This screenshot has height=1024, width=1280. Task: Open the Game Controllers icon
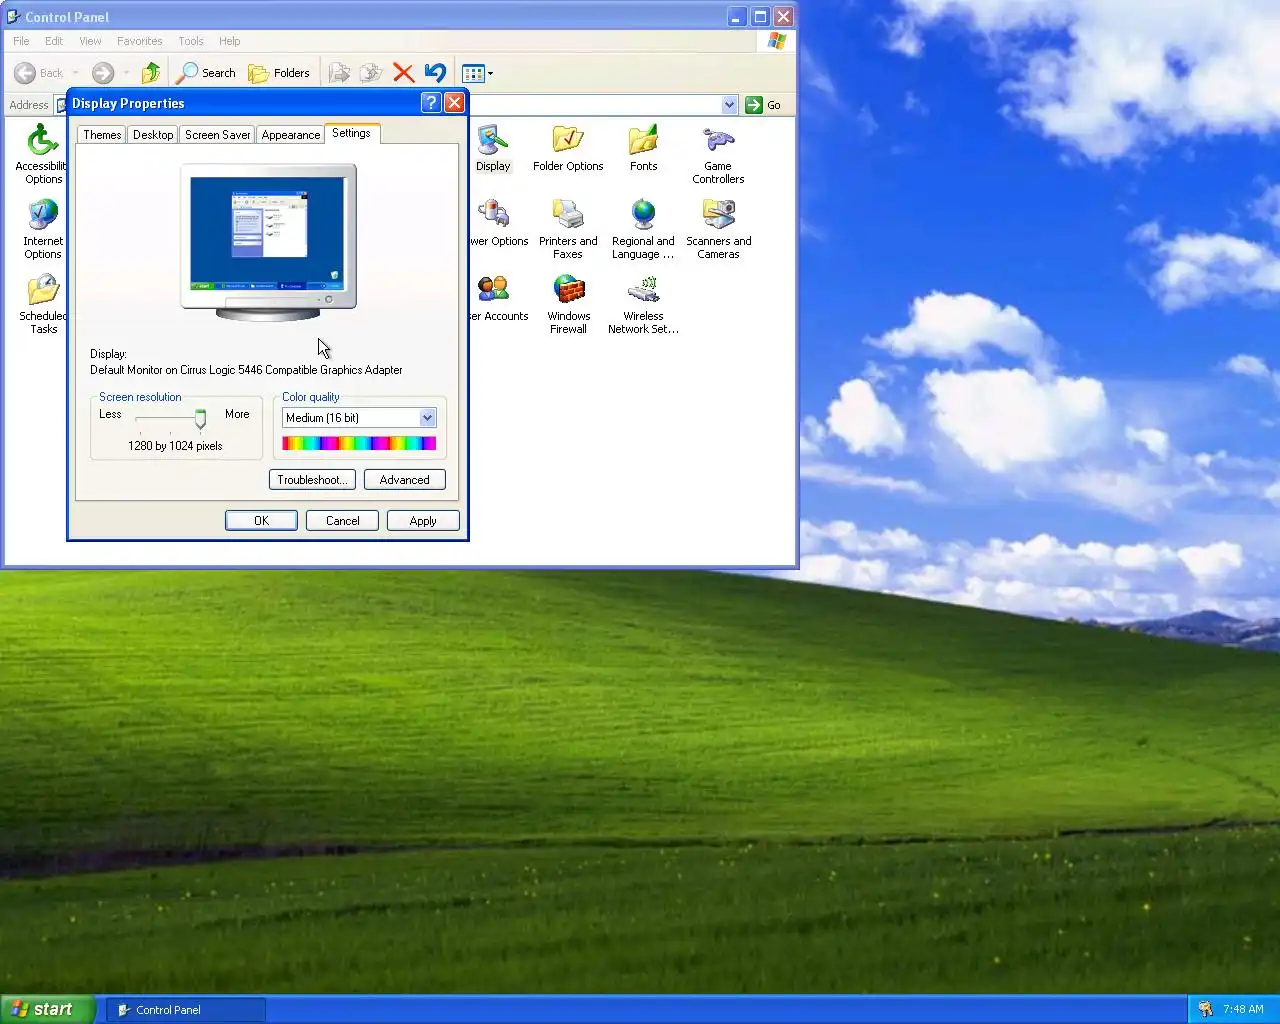pos(718,154)
